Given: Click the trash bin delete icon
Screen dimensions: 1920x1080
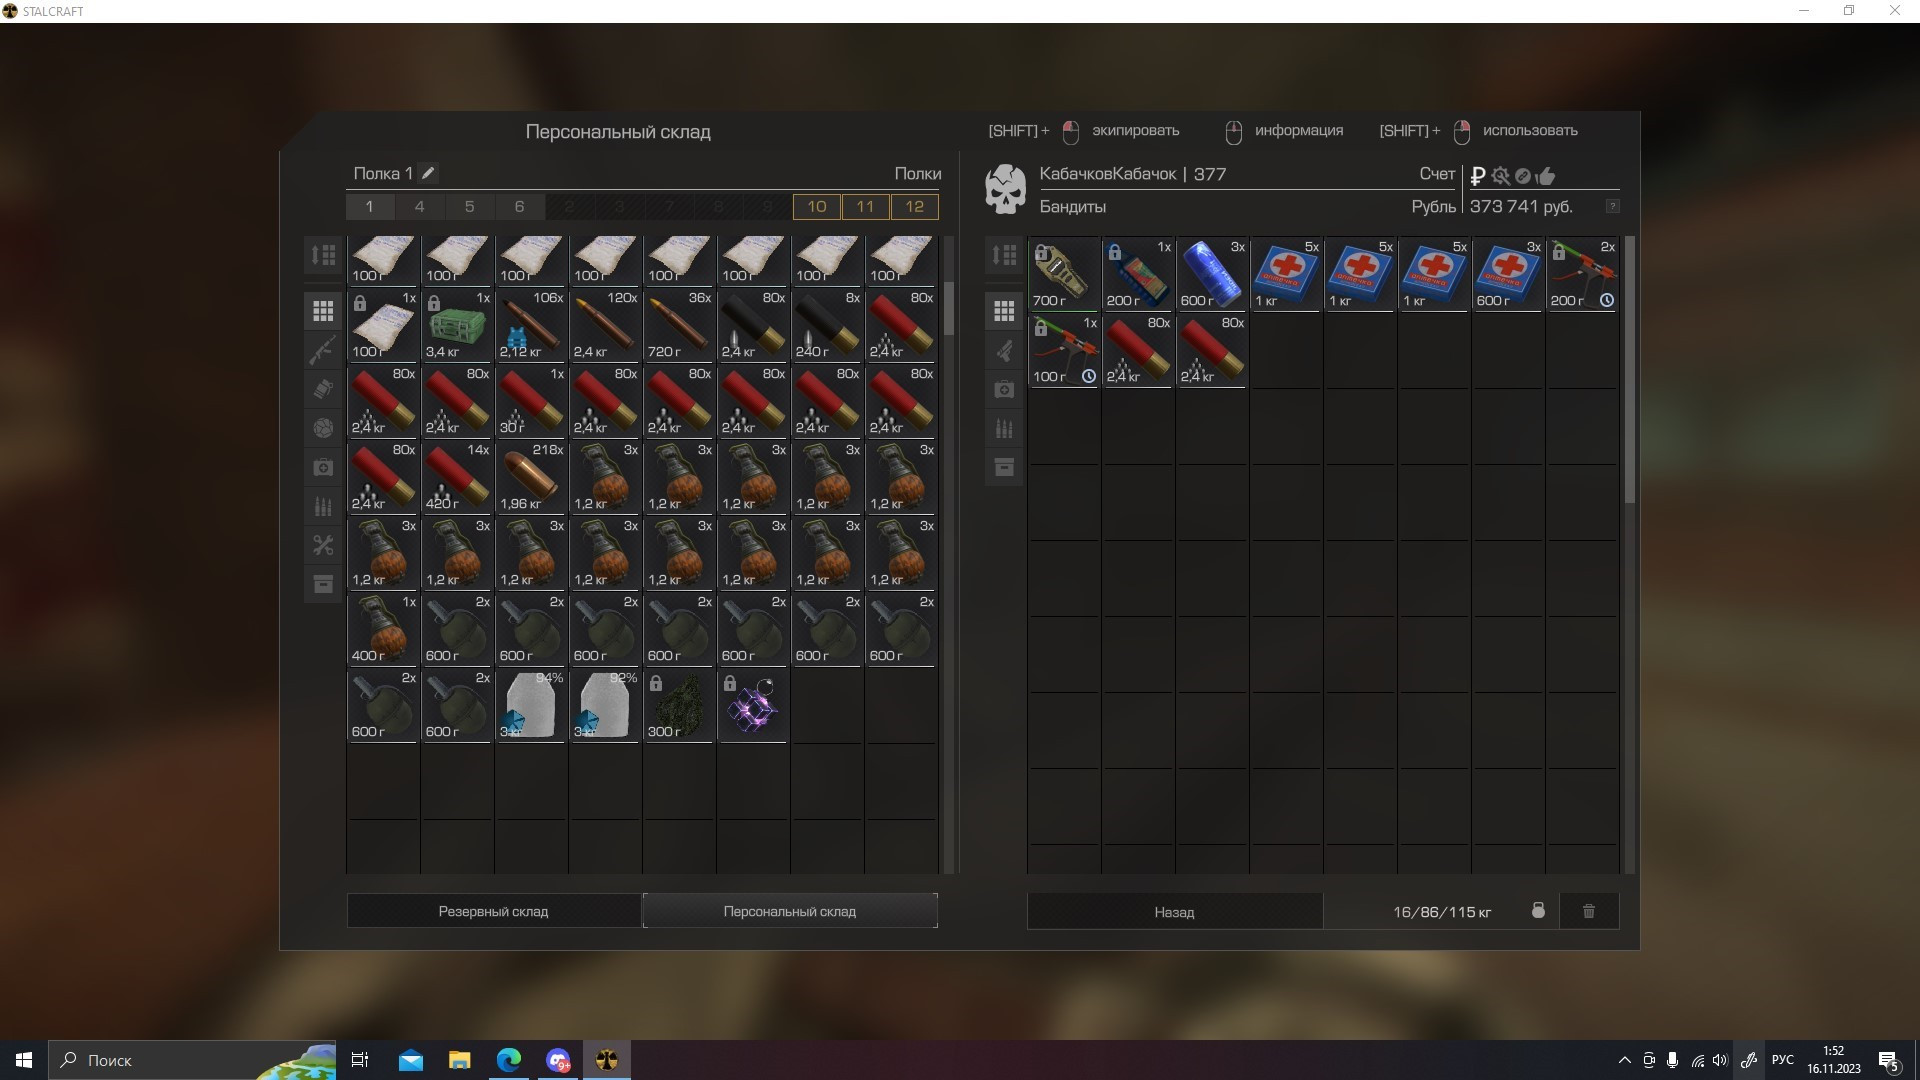Looking at the screenshot, I should click(x=1589, y=911).
